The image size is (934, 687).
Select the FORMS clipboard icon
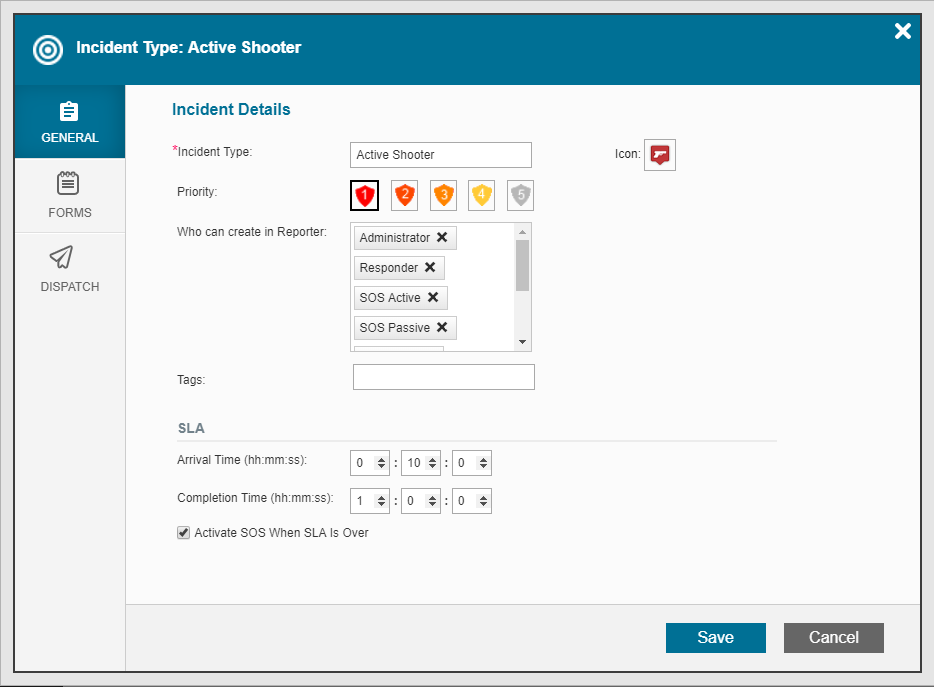pos(69,183)
